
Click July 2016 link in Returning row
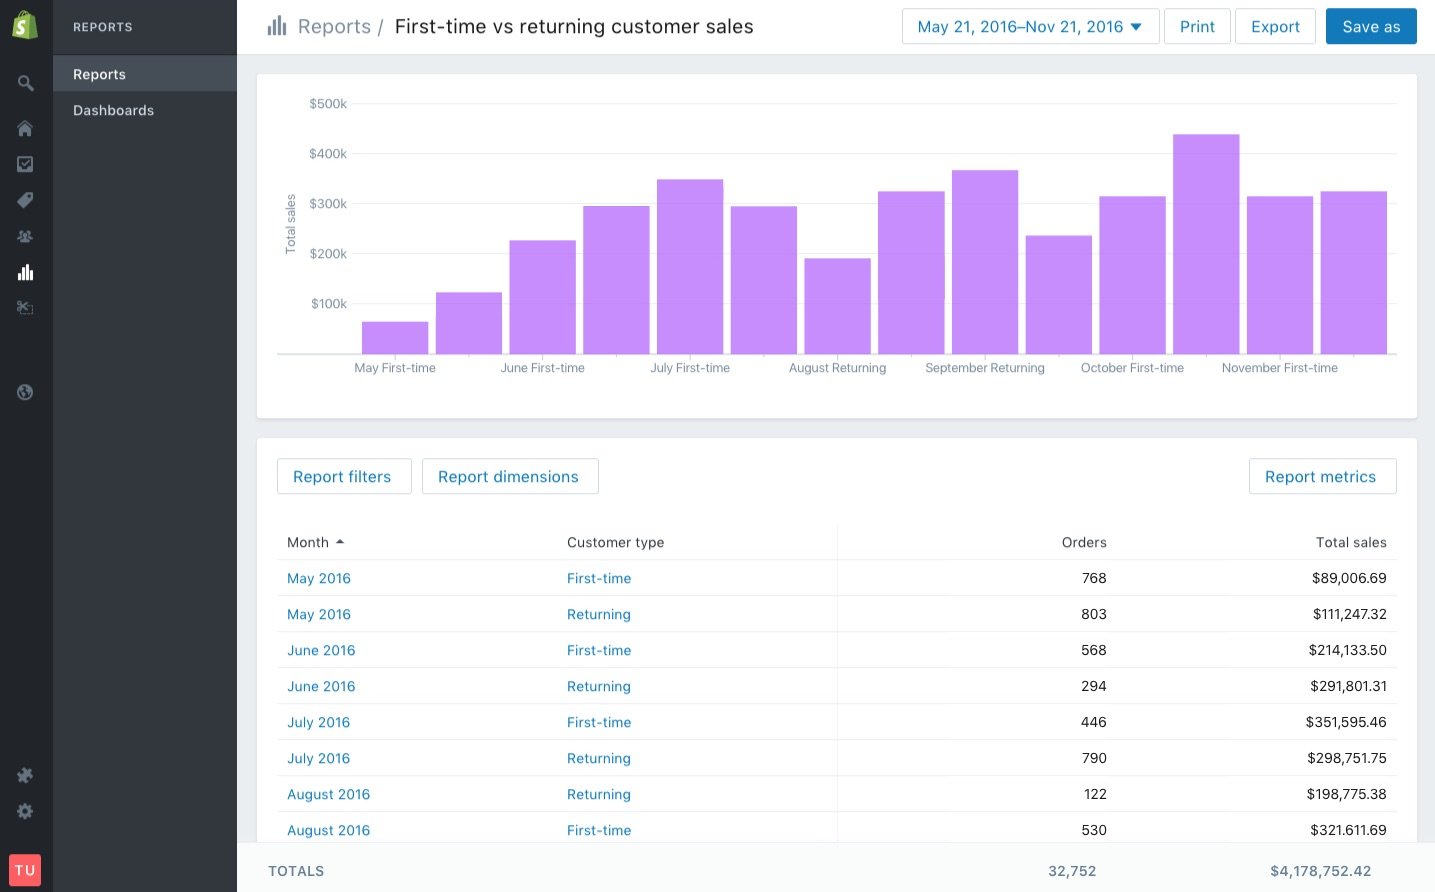(318, 758)
